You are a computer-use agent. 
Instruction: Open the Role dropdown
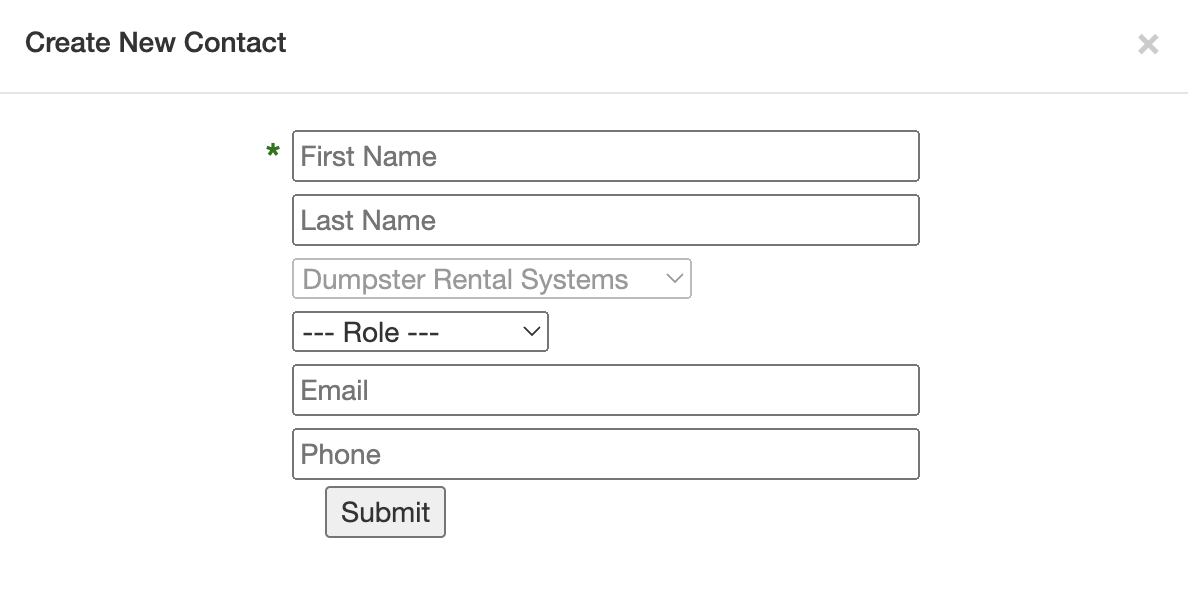tap(420, 332)
